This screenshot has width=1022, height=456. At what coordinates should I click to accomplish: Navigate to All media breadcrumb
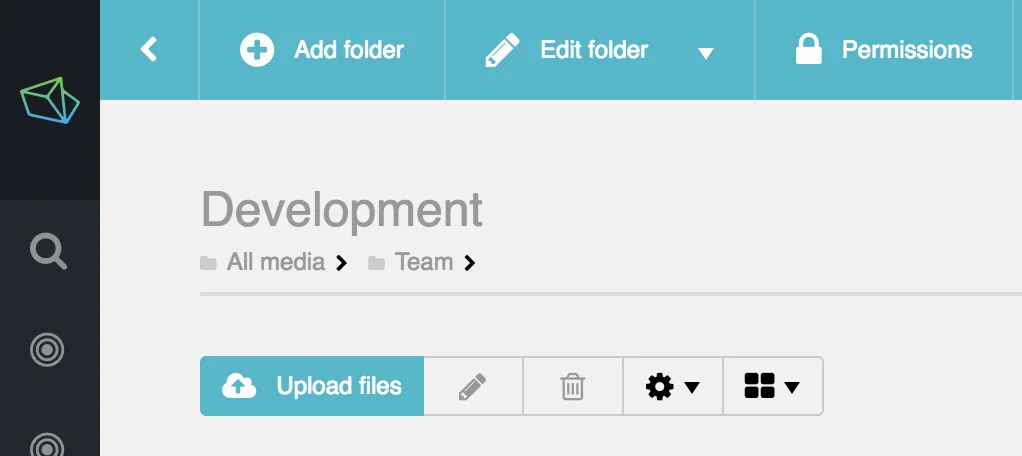point(275,262)
